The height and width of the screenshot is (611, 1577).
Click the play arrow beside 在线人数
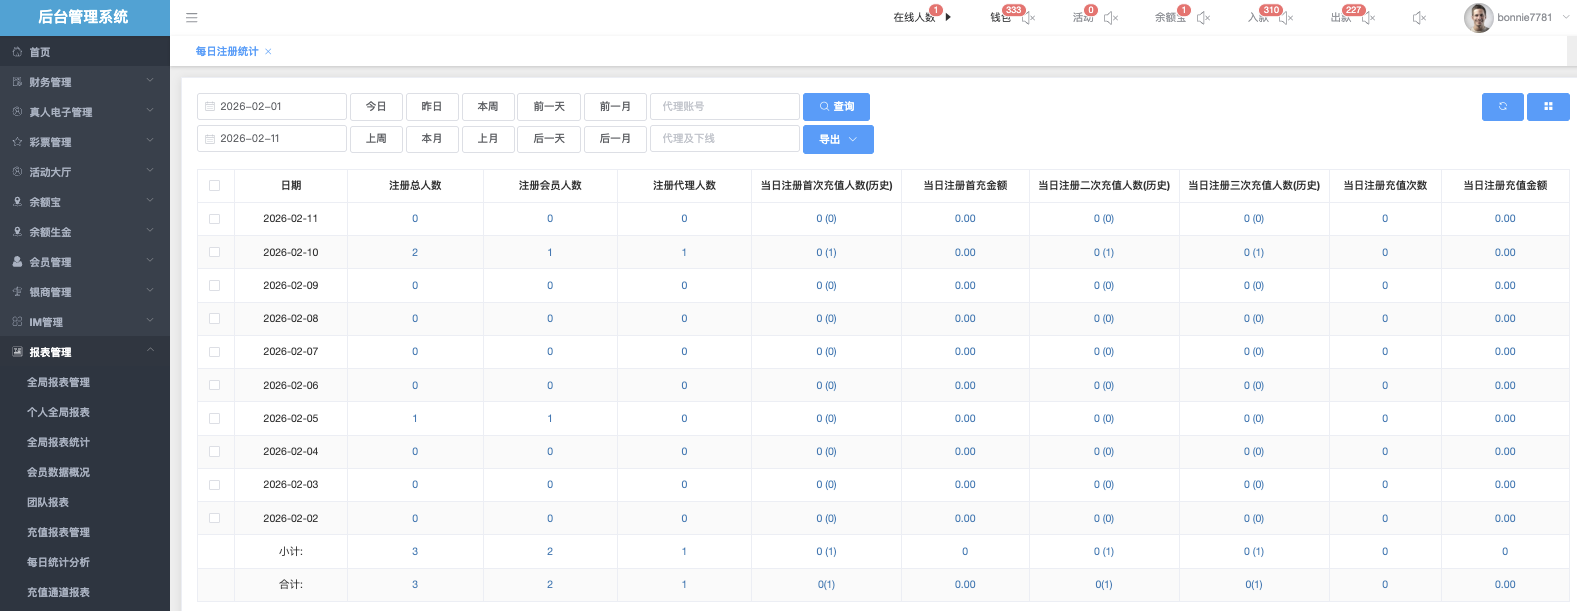[948, 17]
